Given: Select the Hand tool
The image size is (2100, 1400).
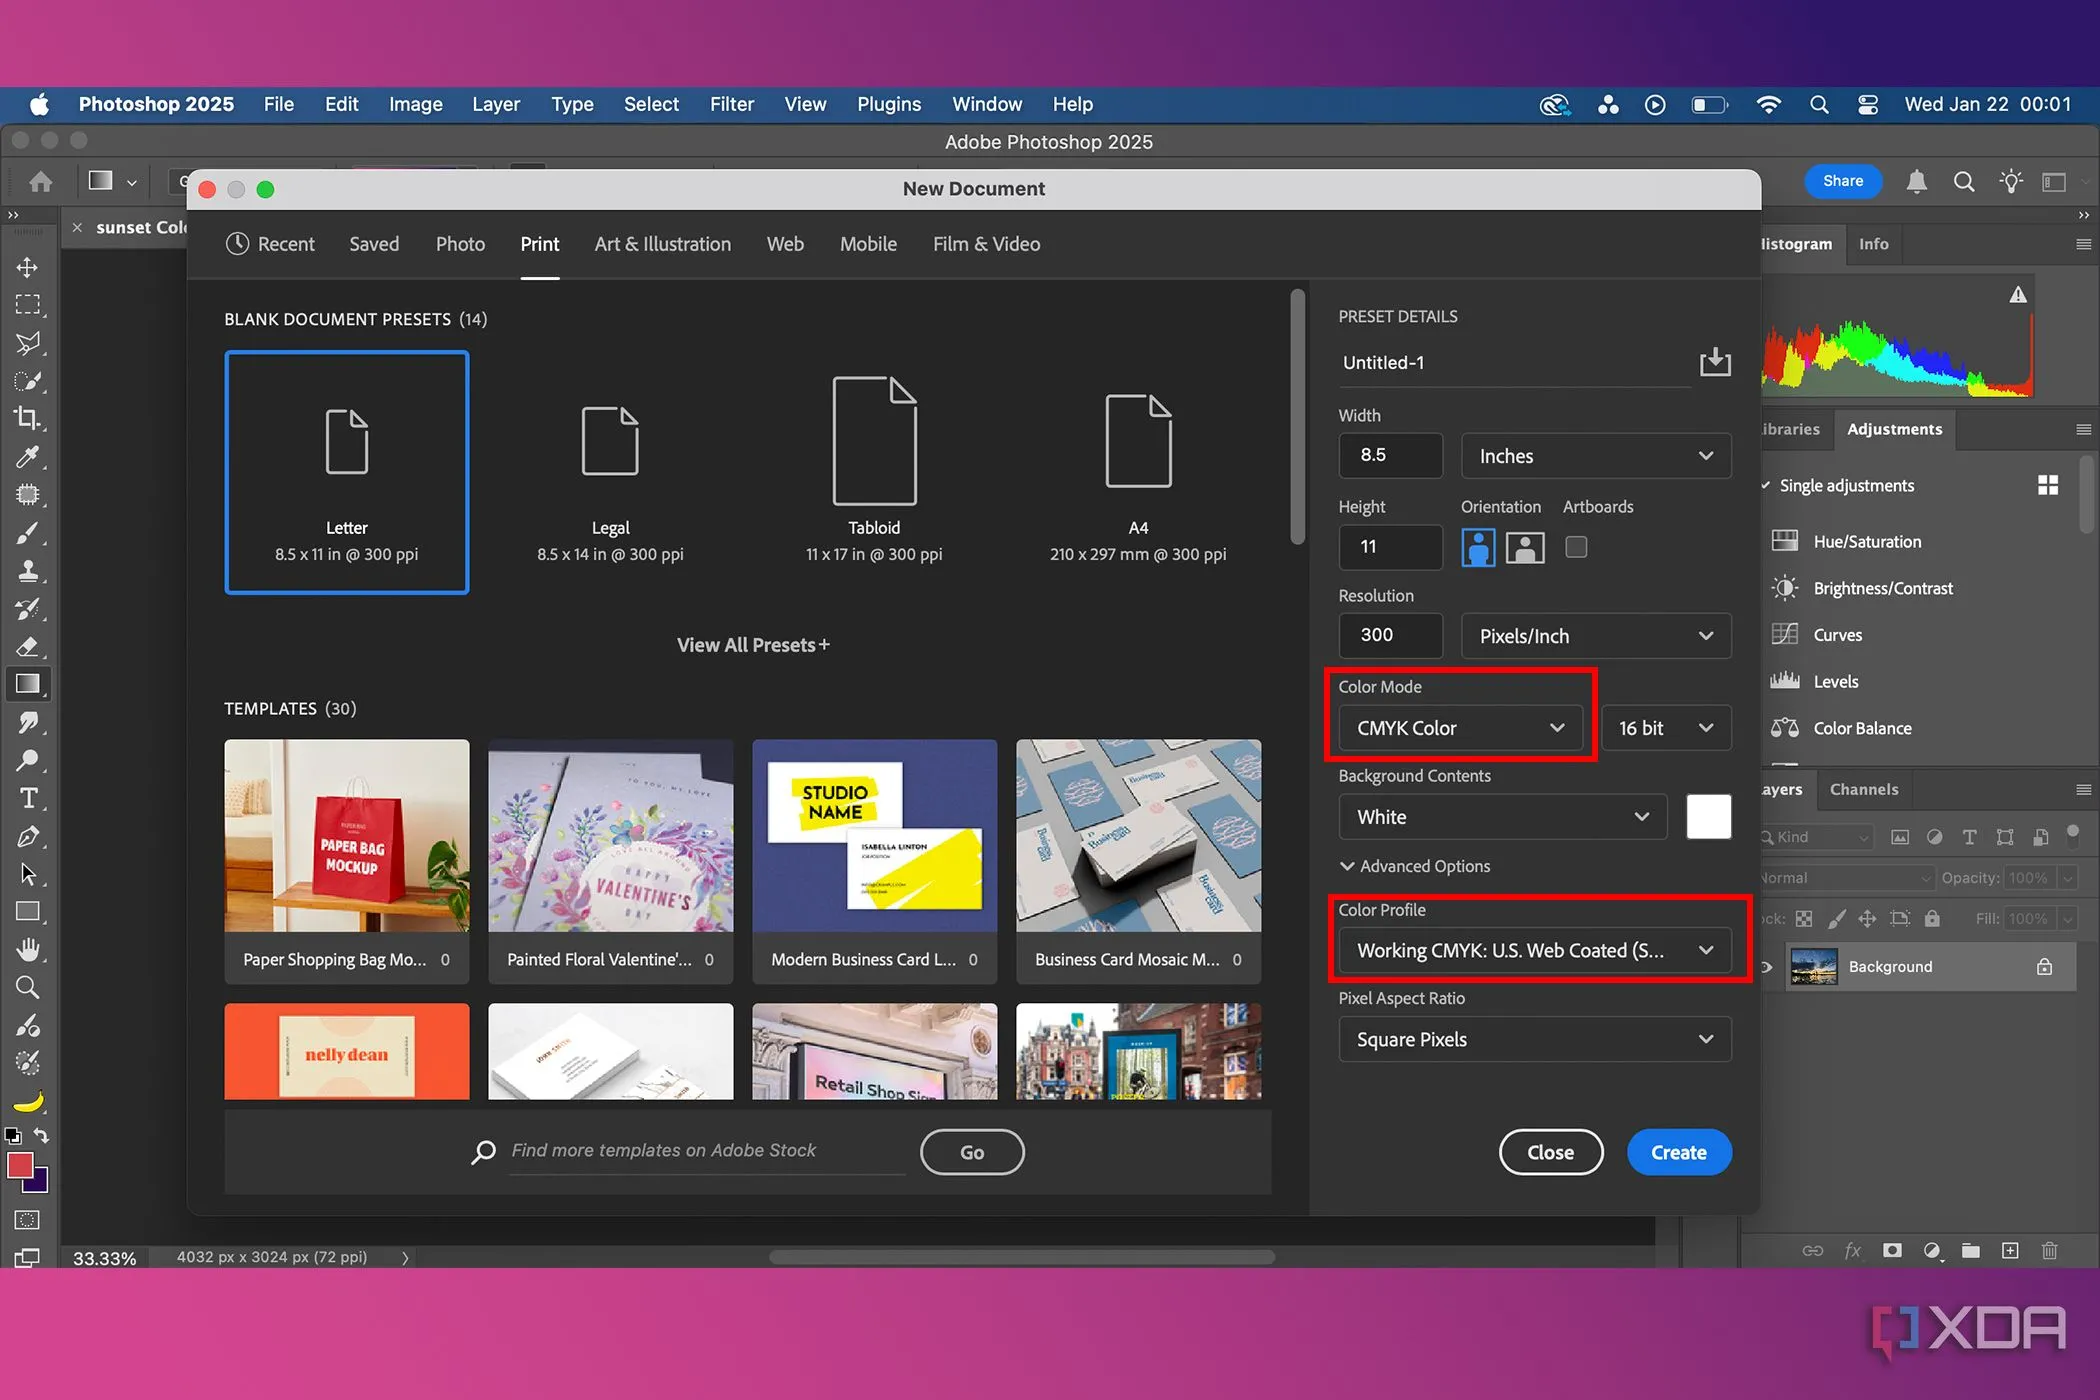Looking at the screenshot, I should [x=27, y=949].
